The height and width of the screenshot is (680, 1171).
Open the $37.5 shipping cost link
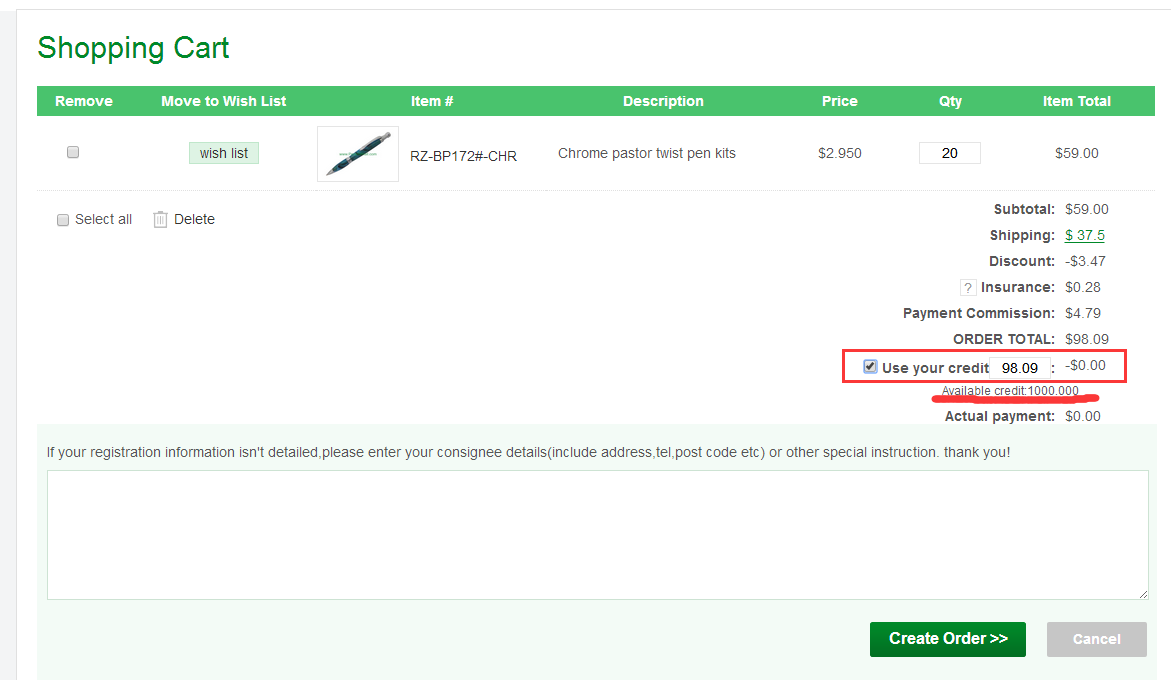[x=1084, y=235]
